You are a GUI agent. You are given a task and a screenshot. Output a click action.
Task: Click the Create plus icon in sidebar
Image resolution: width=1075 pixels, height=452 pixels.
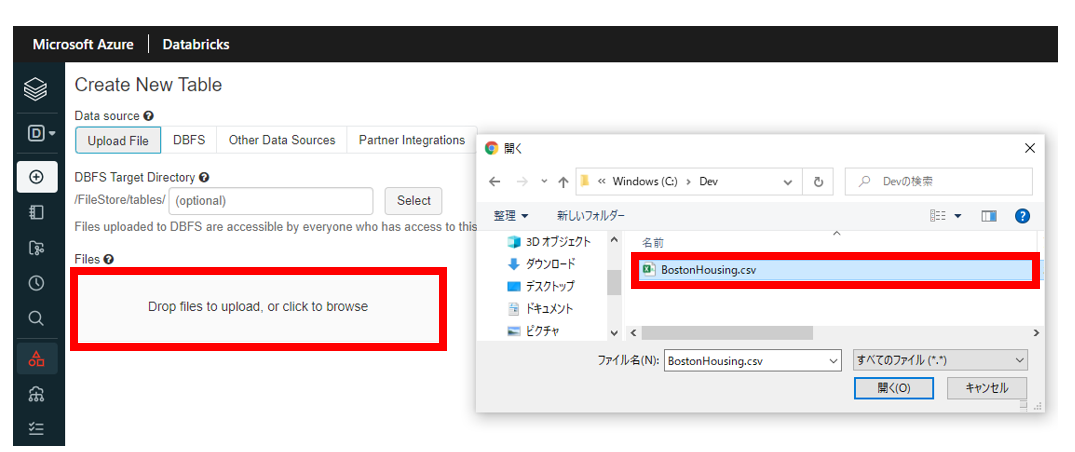pyautogui.click(x=36, y=177)
